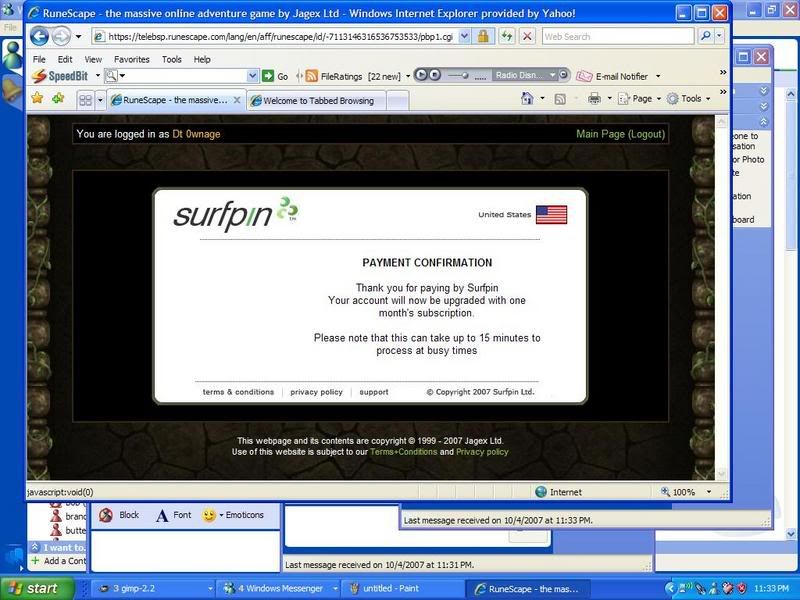Click the search magnifier button
The width and height of the screenshot is (800, 600).
(x=706, y=36)
